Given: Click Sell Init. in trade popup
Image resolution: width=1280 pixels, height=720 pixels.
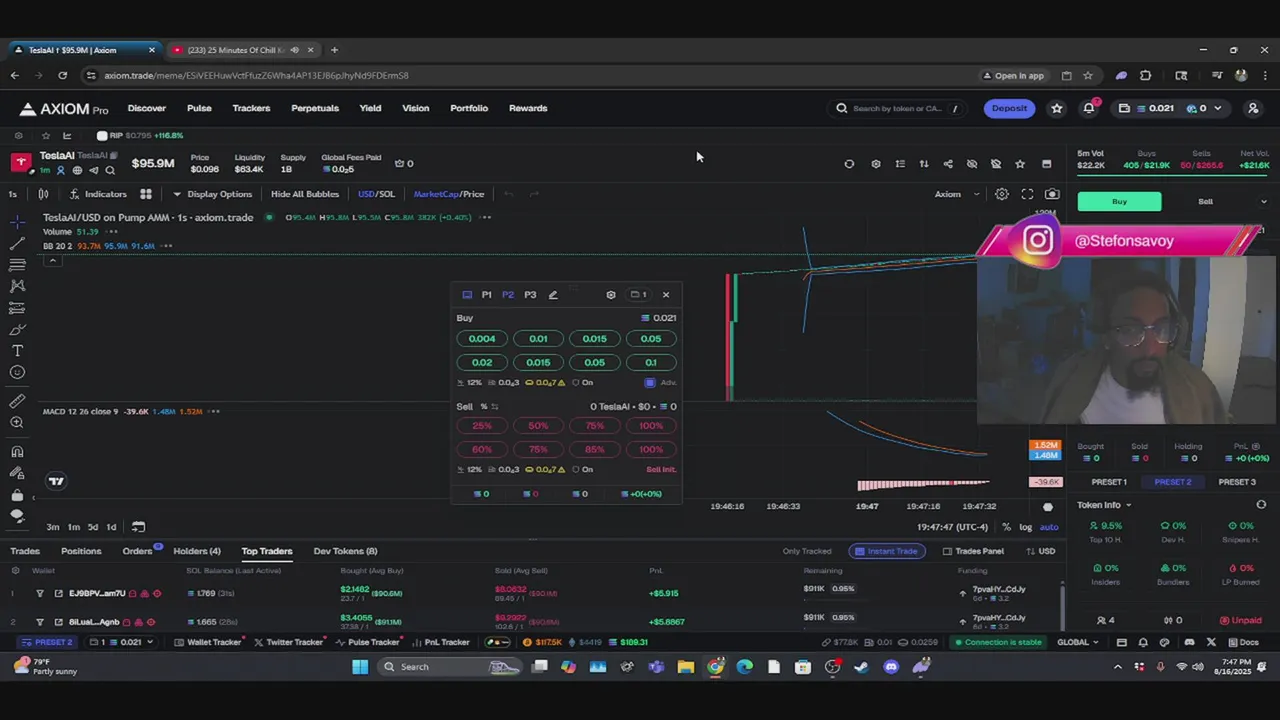Looking at the screenshot, I should 661,470.
